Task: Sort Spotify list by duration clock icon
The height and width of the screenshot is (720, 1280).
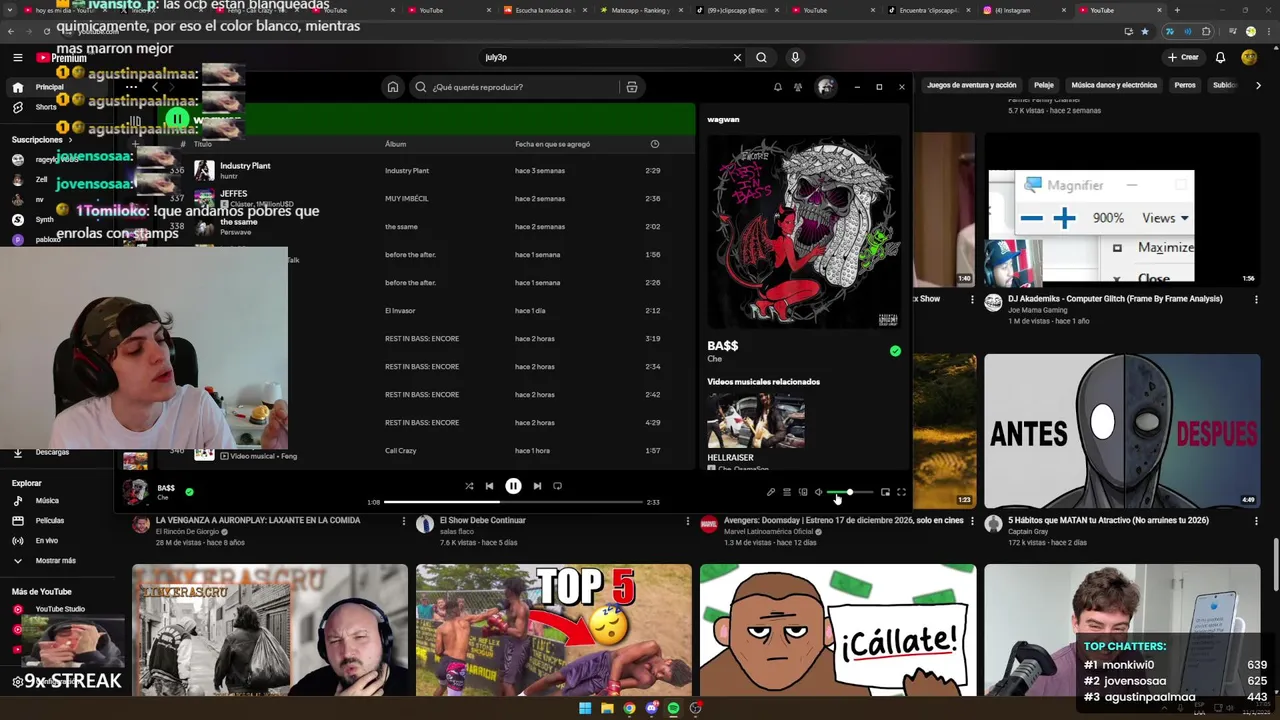Action: (655, 144)
